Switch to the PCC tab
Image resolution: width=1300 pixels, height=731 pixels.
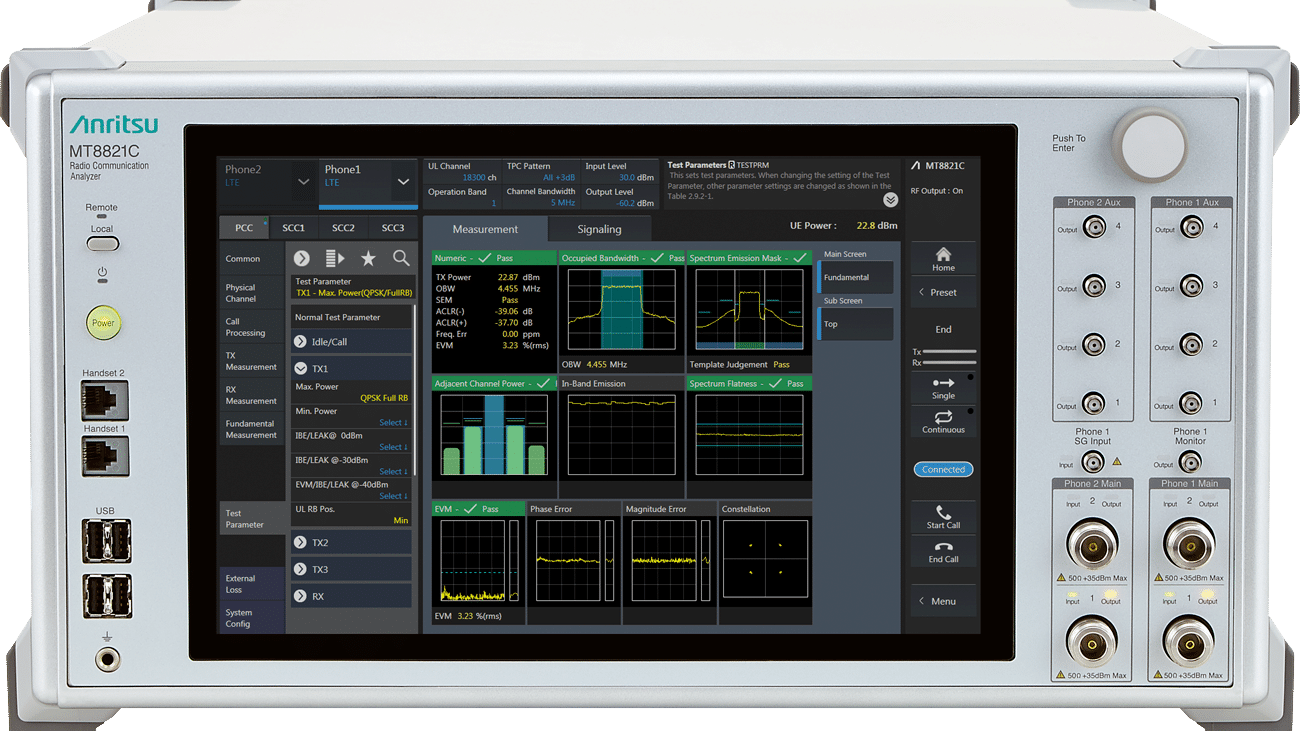(x=243, y=228)
